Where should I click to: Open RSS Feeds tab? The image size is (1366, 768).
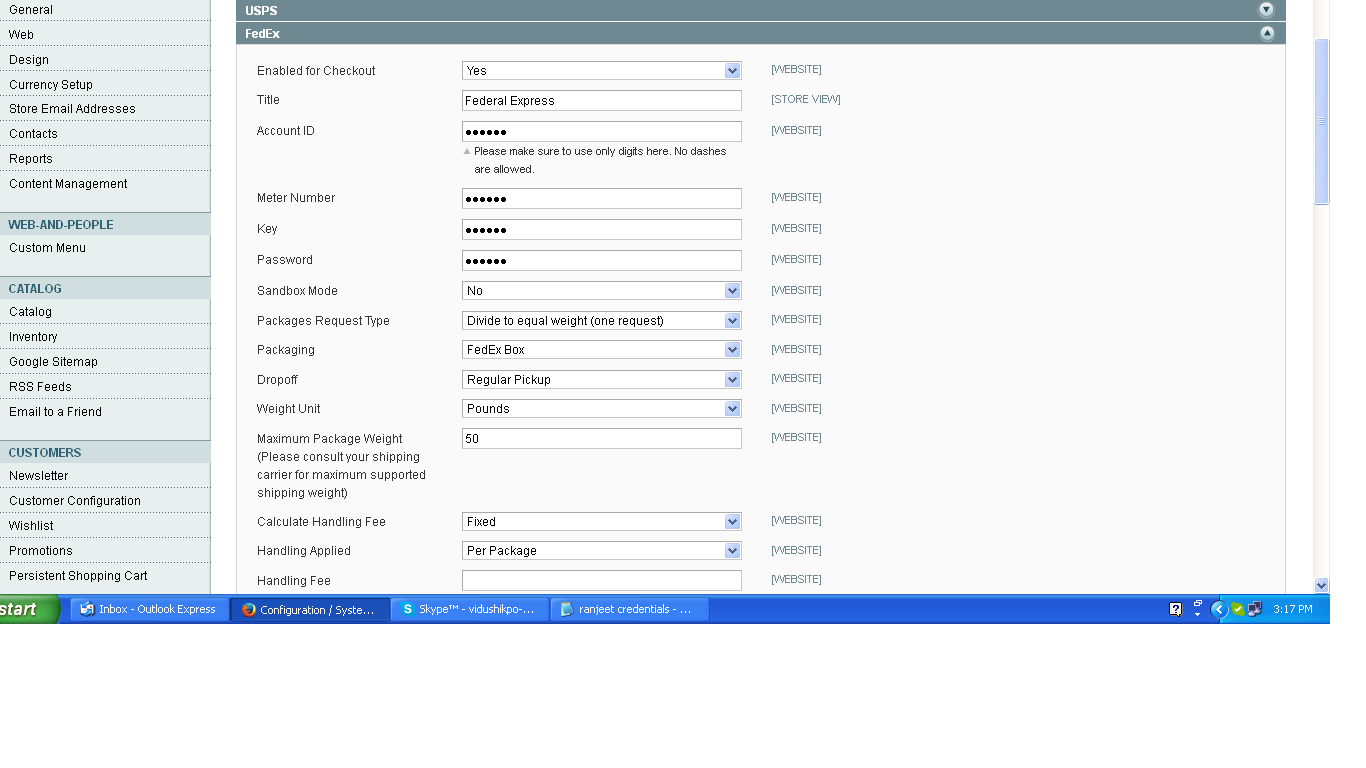(105, 386)
